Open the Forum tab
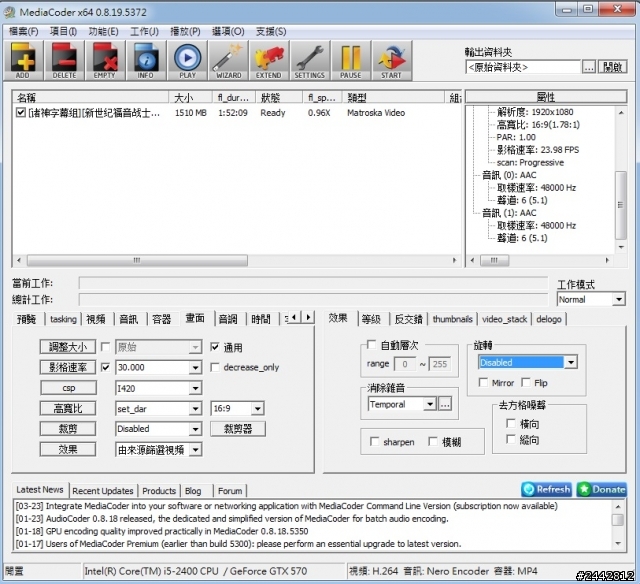640x584 pixels. 230,491
